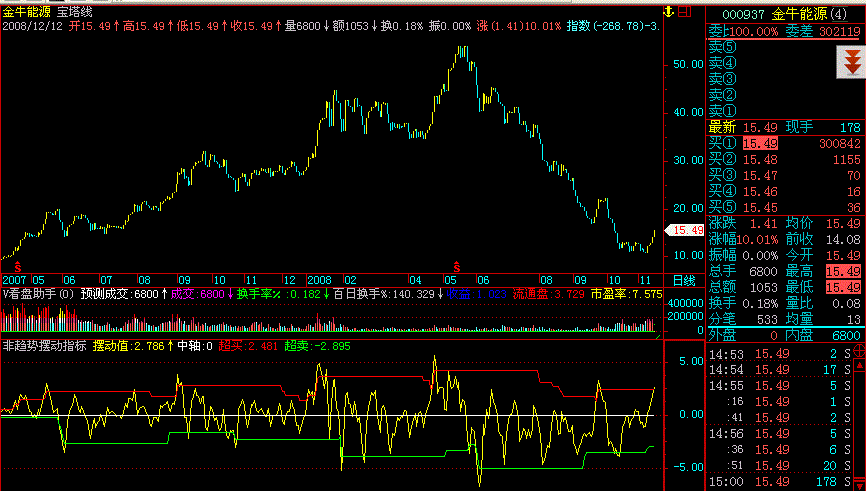Click the 量比 0.08 value
The image size is (866, 491).
pyautogui.click(x=847, y=304)
